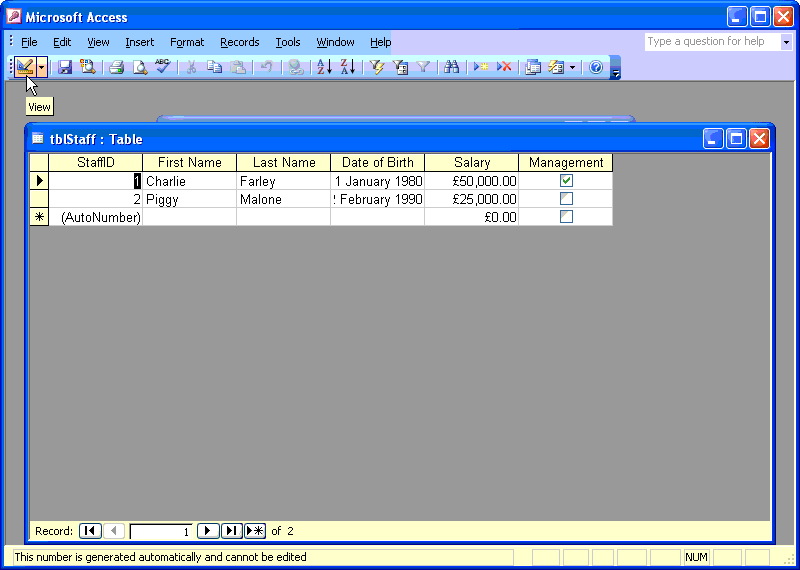This screenshot has width=800, height=570.
Task: Click the (AutoNumber) cell
Action: click(x=95, y=217)
